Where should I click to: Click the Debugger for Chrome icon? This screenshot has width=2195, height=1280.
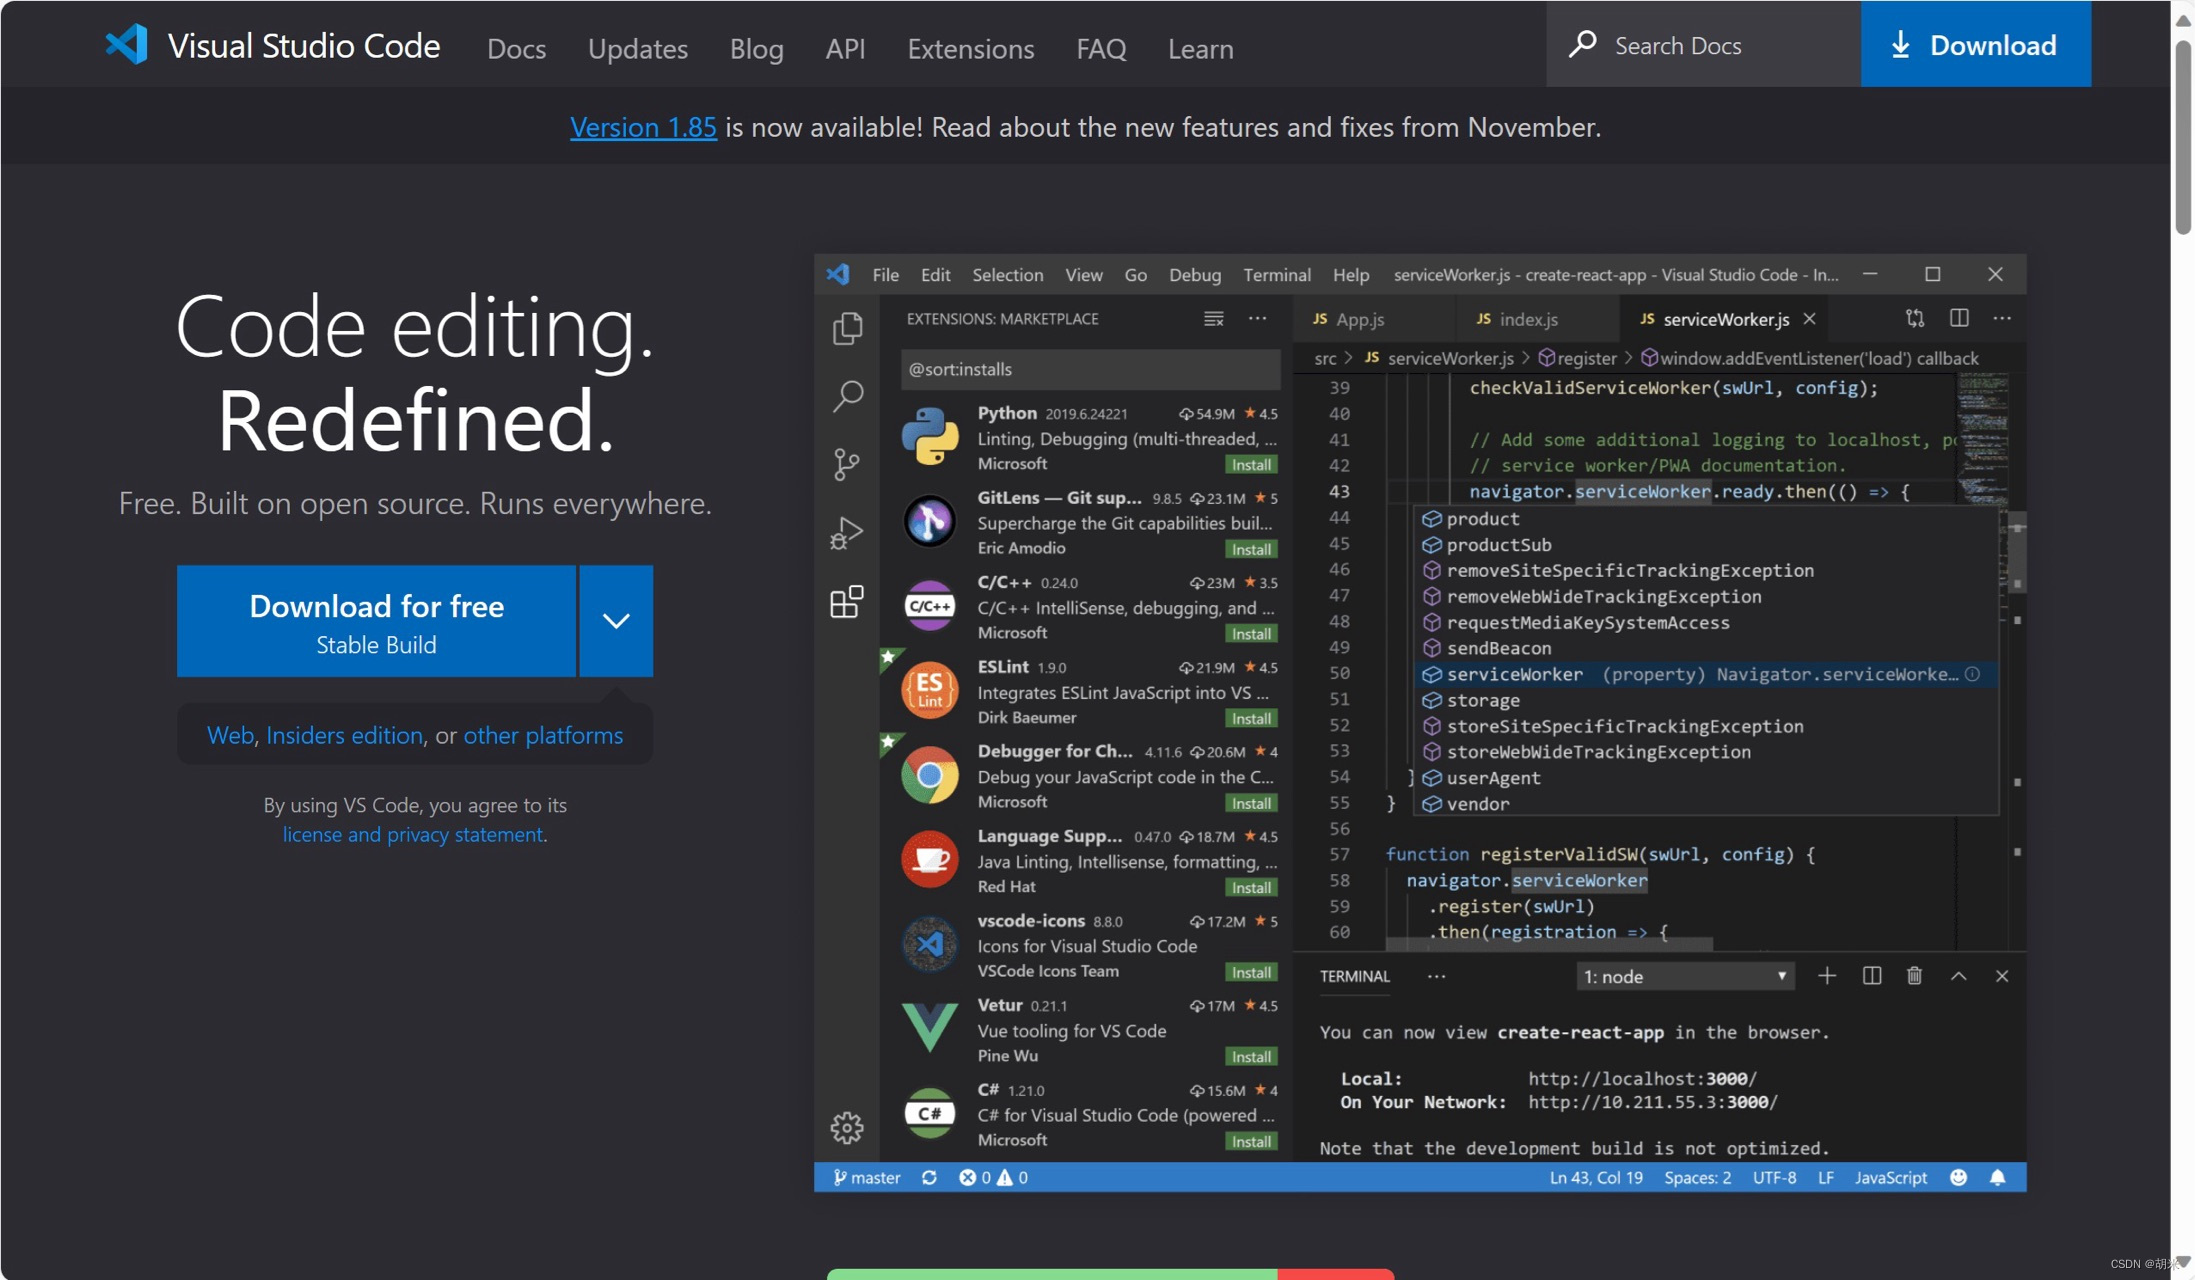(x=930, y=775)
